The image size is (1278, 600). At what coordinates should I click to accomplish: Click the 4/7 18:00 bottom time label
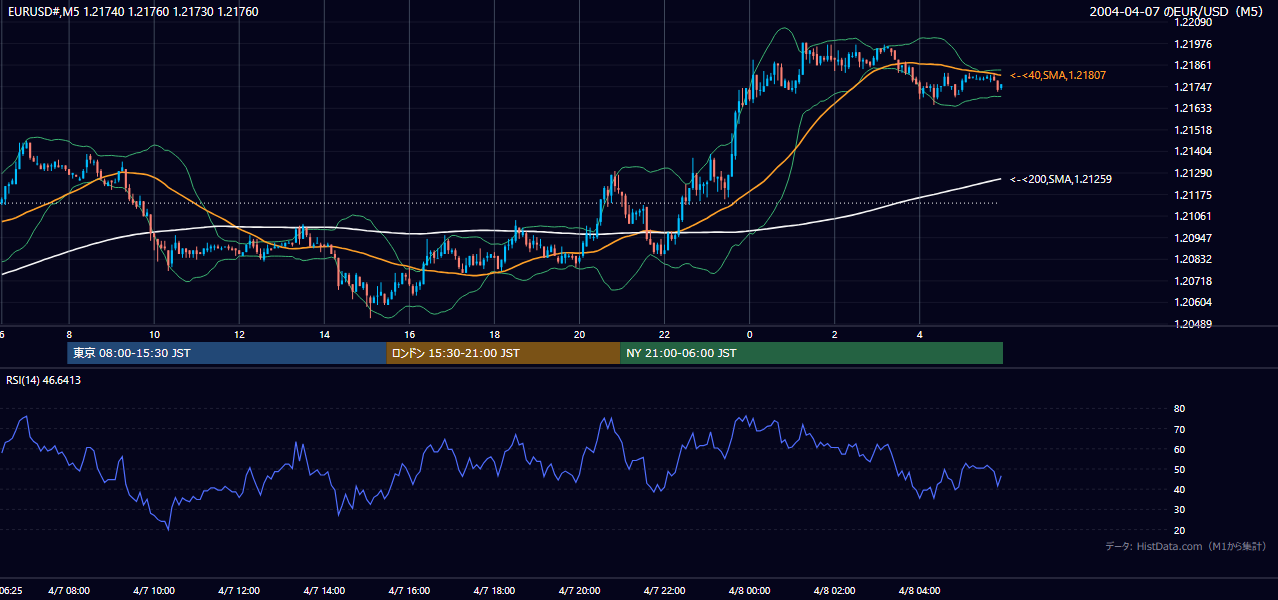(x=494, y=591)
